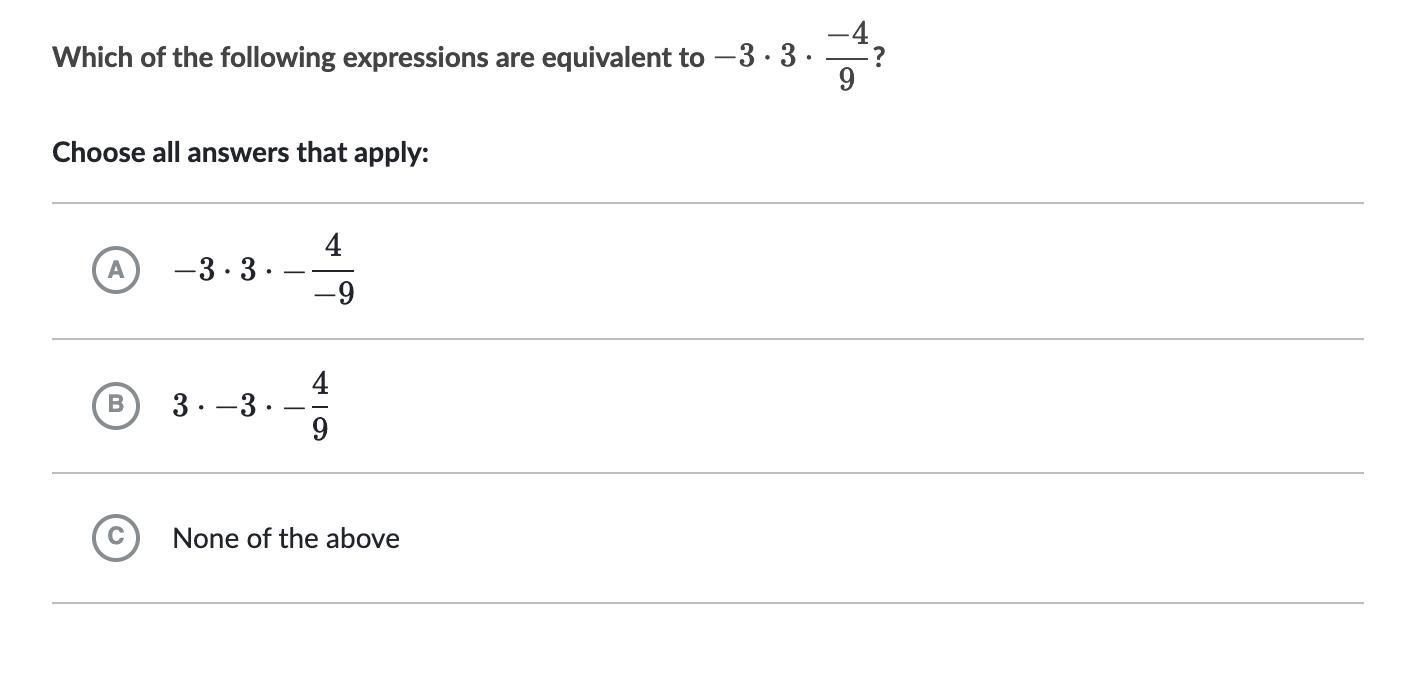The image size is (1412, 678).
Task: Click the −9 denominator in option A
Action: pyautogui.click(x=333, y=293)
